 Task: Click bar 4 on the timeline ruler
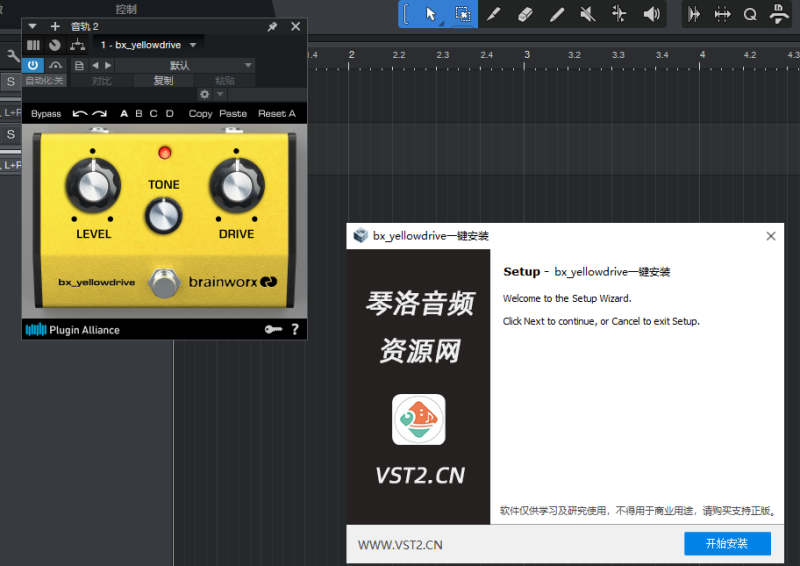(702, 55)
